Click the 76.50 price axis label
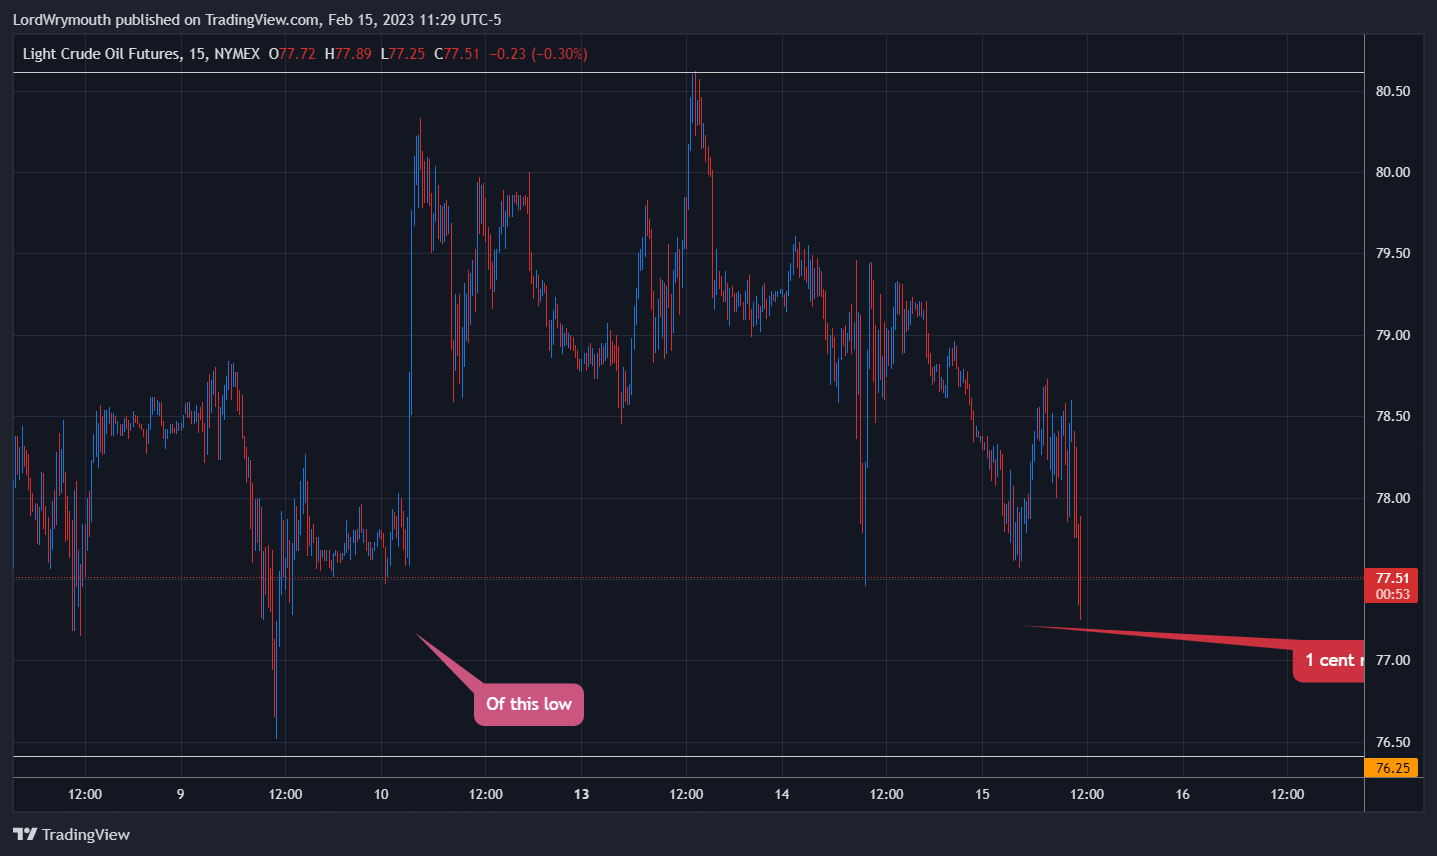The height and width of the screenshot is (856, 1437). click(x=1392, y=742)
